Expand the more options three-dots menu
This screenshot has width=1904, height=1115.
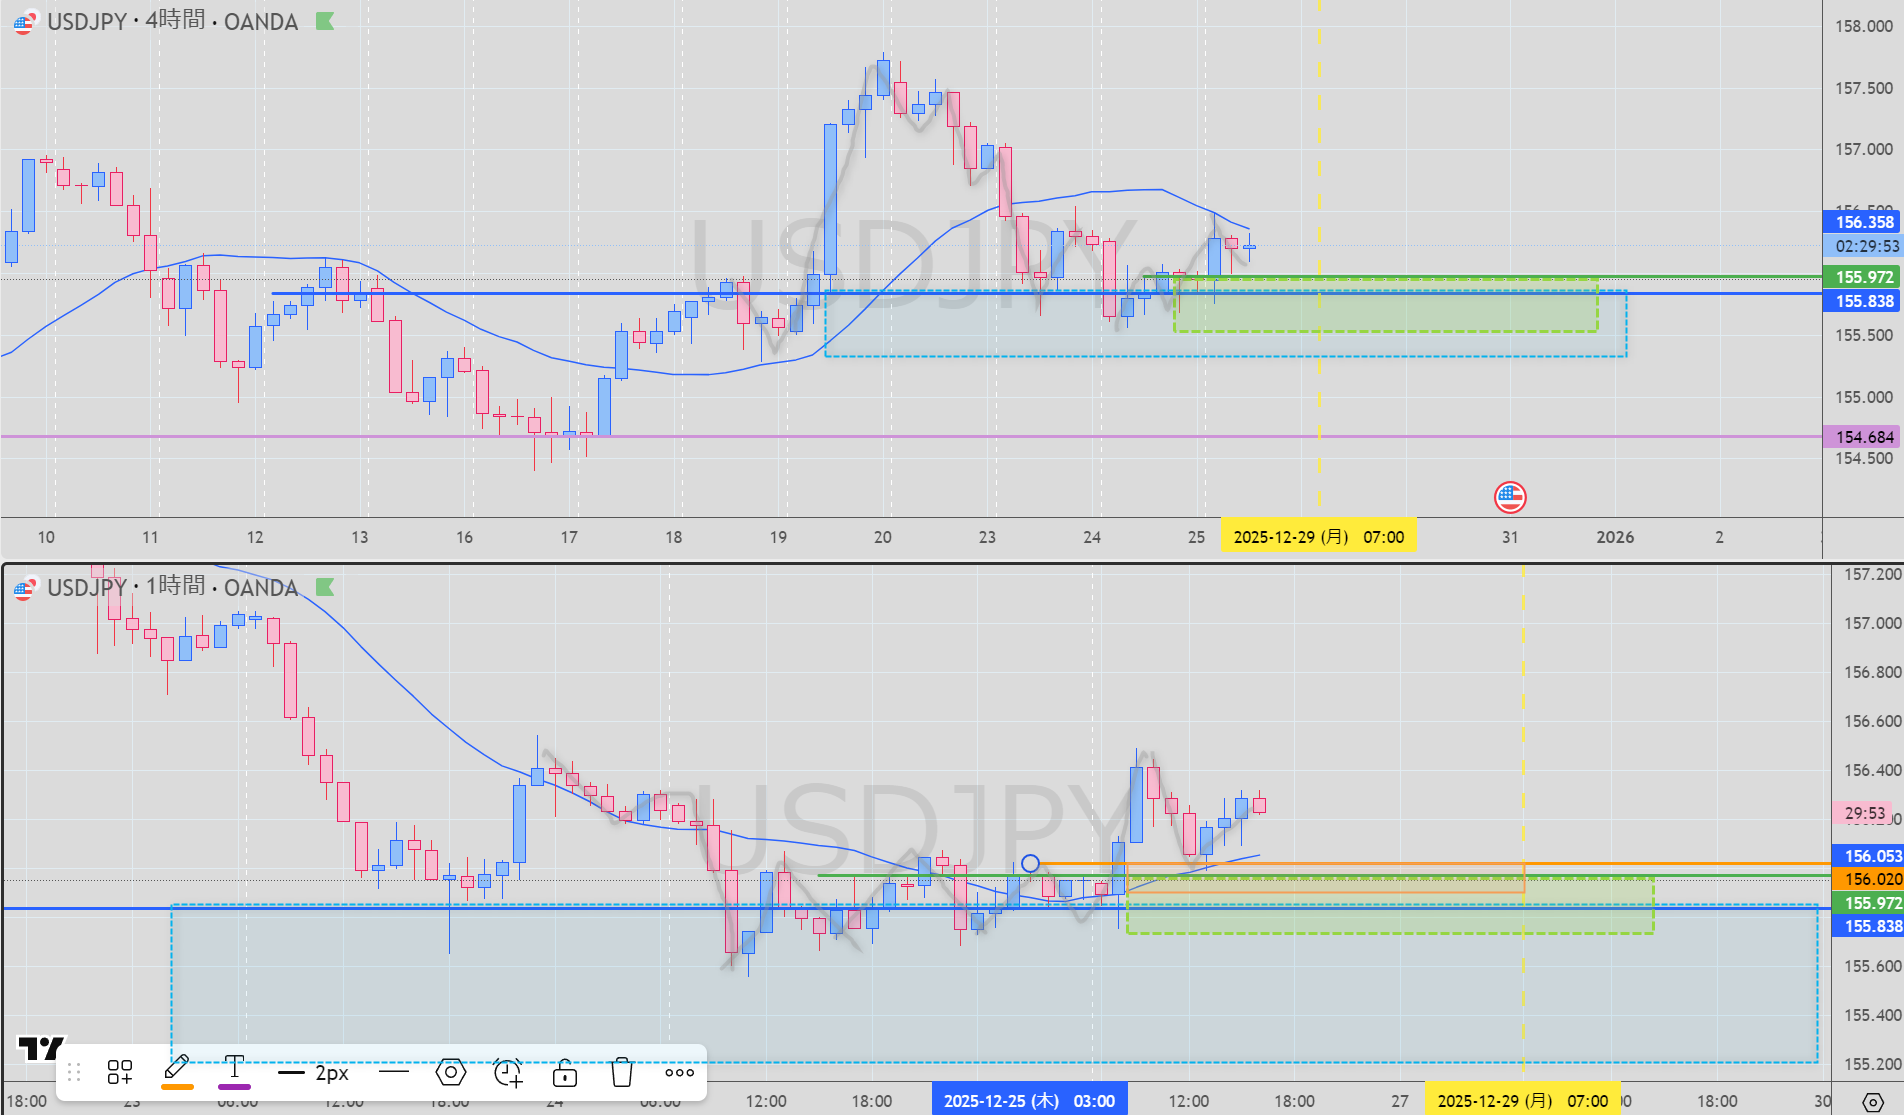pos(679,1072)
